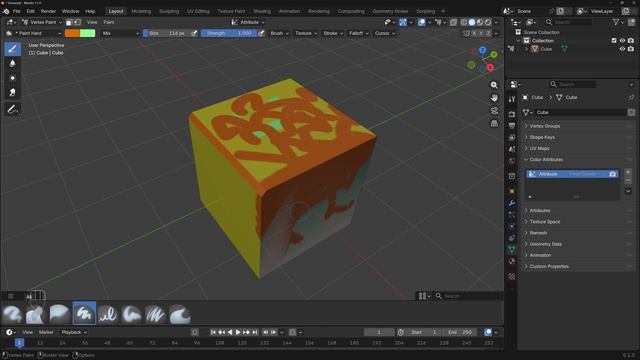This screenshot has height=360, width=640.
Task: Click the blue Z axis on navigation gizmo
Action: [x=482, y=50]
